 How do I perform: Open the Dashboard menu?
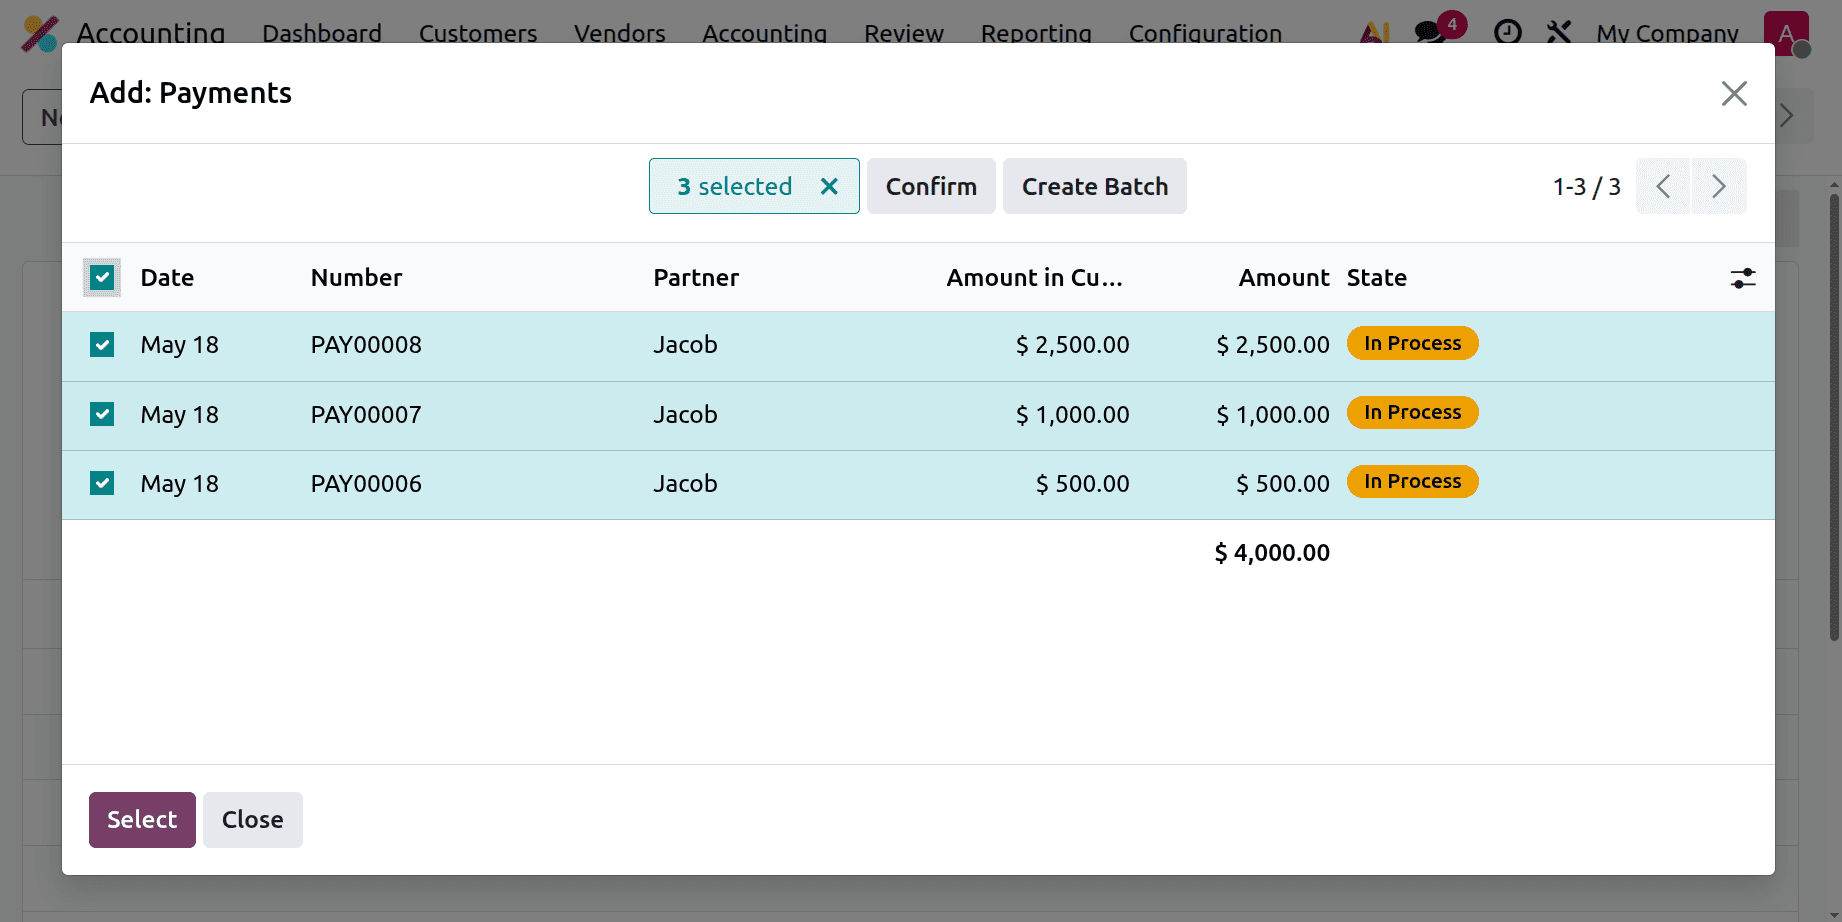click(322, 33)
